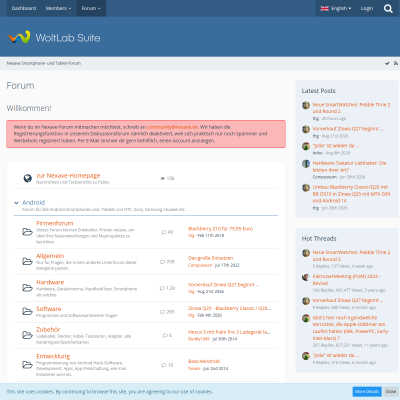Open the Hardware board
This screenshot has height=400, width=400.
point(50,282)
